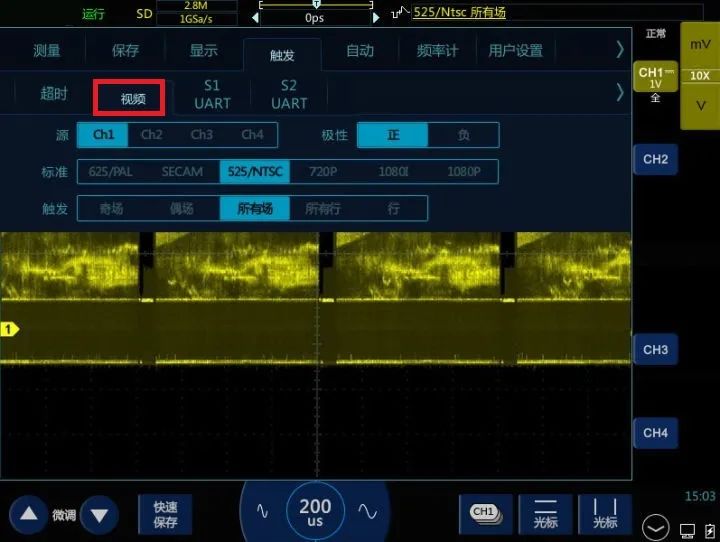Tap the 10X probe attenuation label
The width and height of the screenshot is (720, 542).
pyautogui.click(x=700, y=76)
